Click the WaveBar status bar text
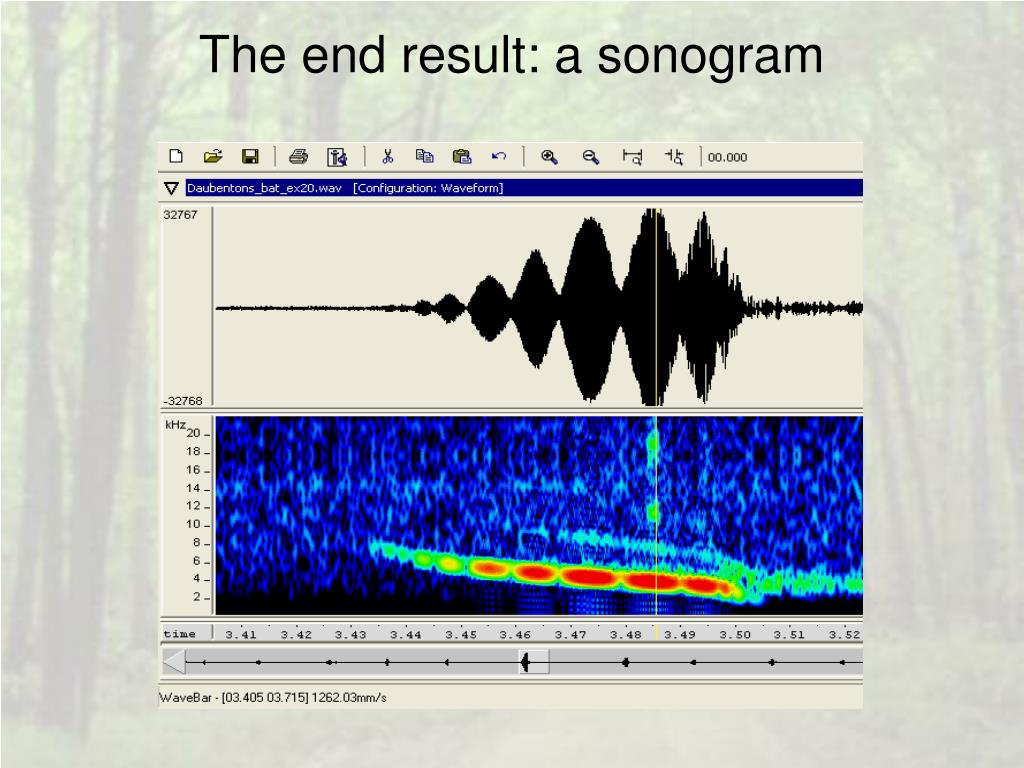 tap(273, 697)
